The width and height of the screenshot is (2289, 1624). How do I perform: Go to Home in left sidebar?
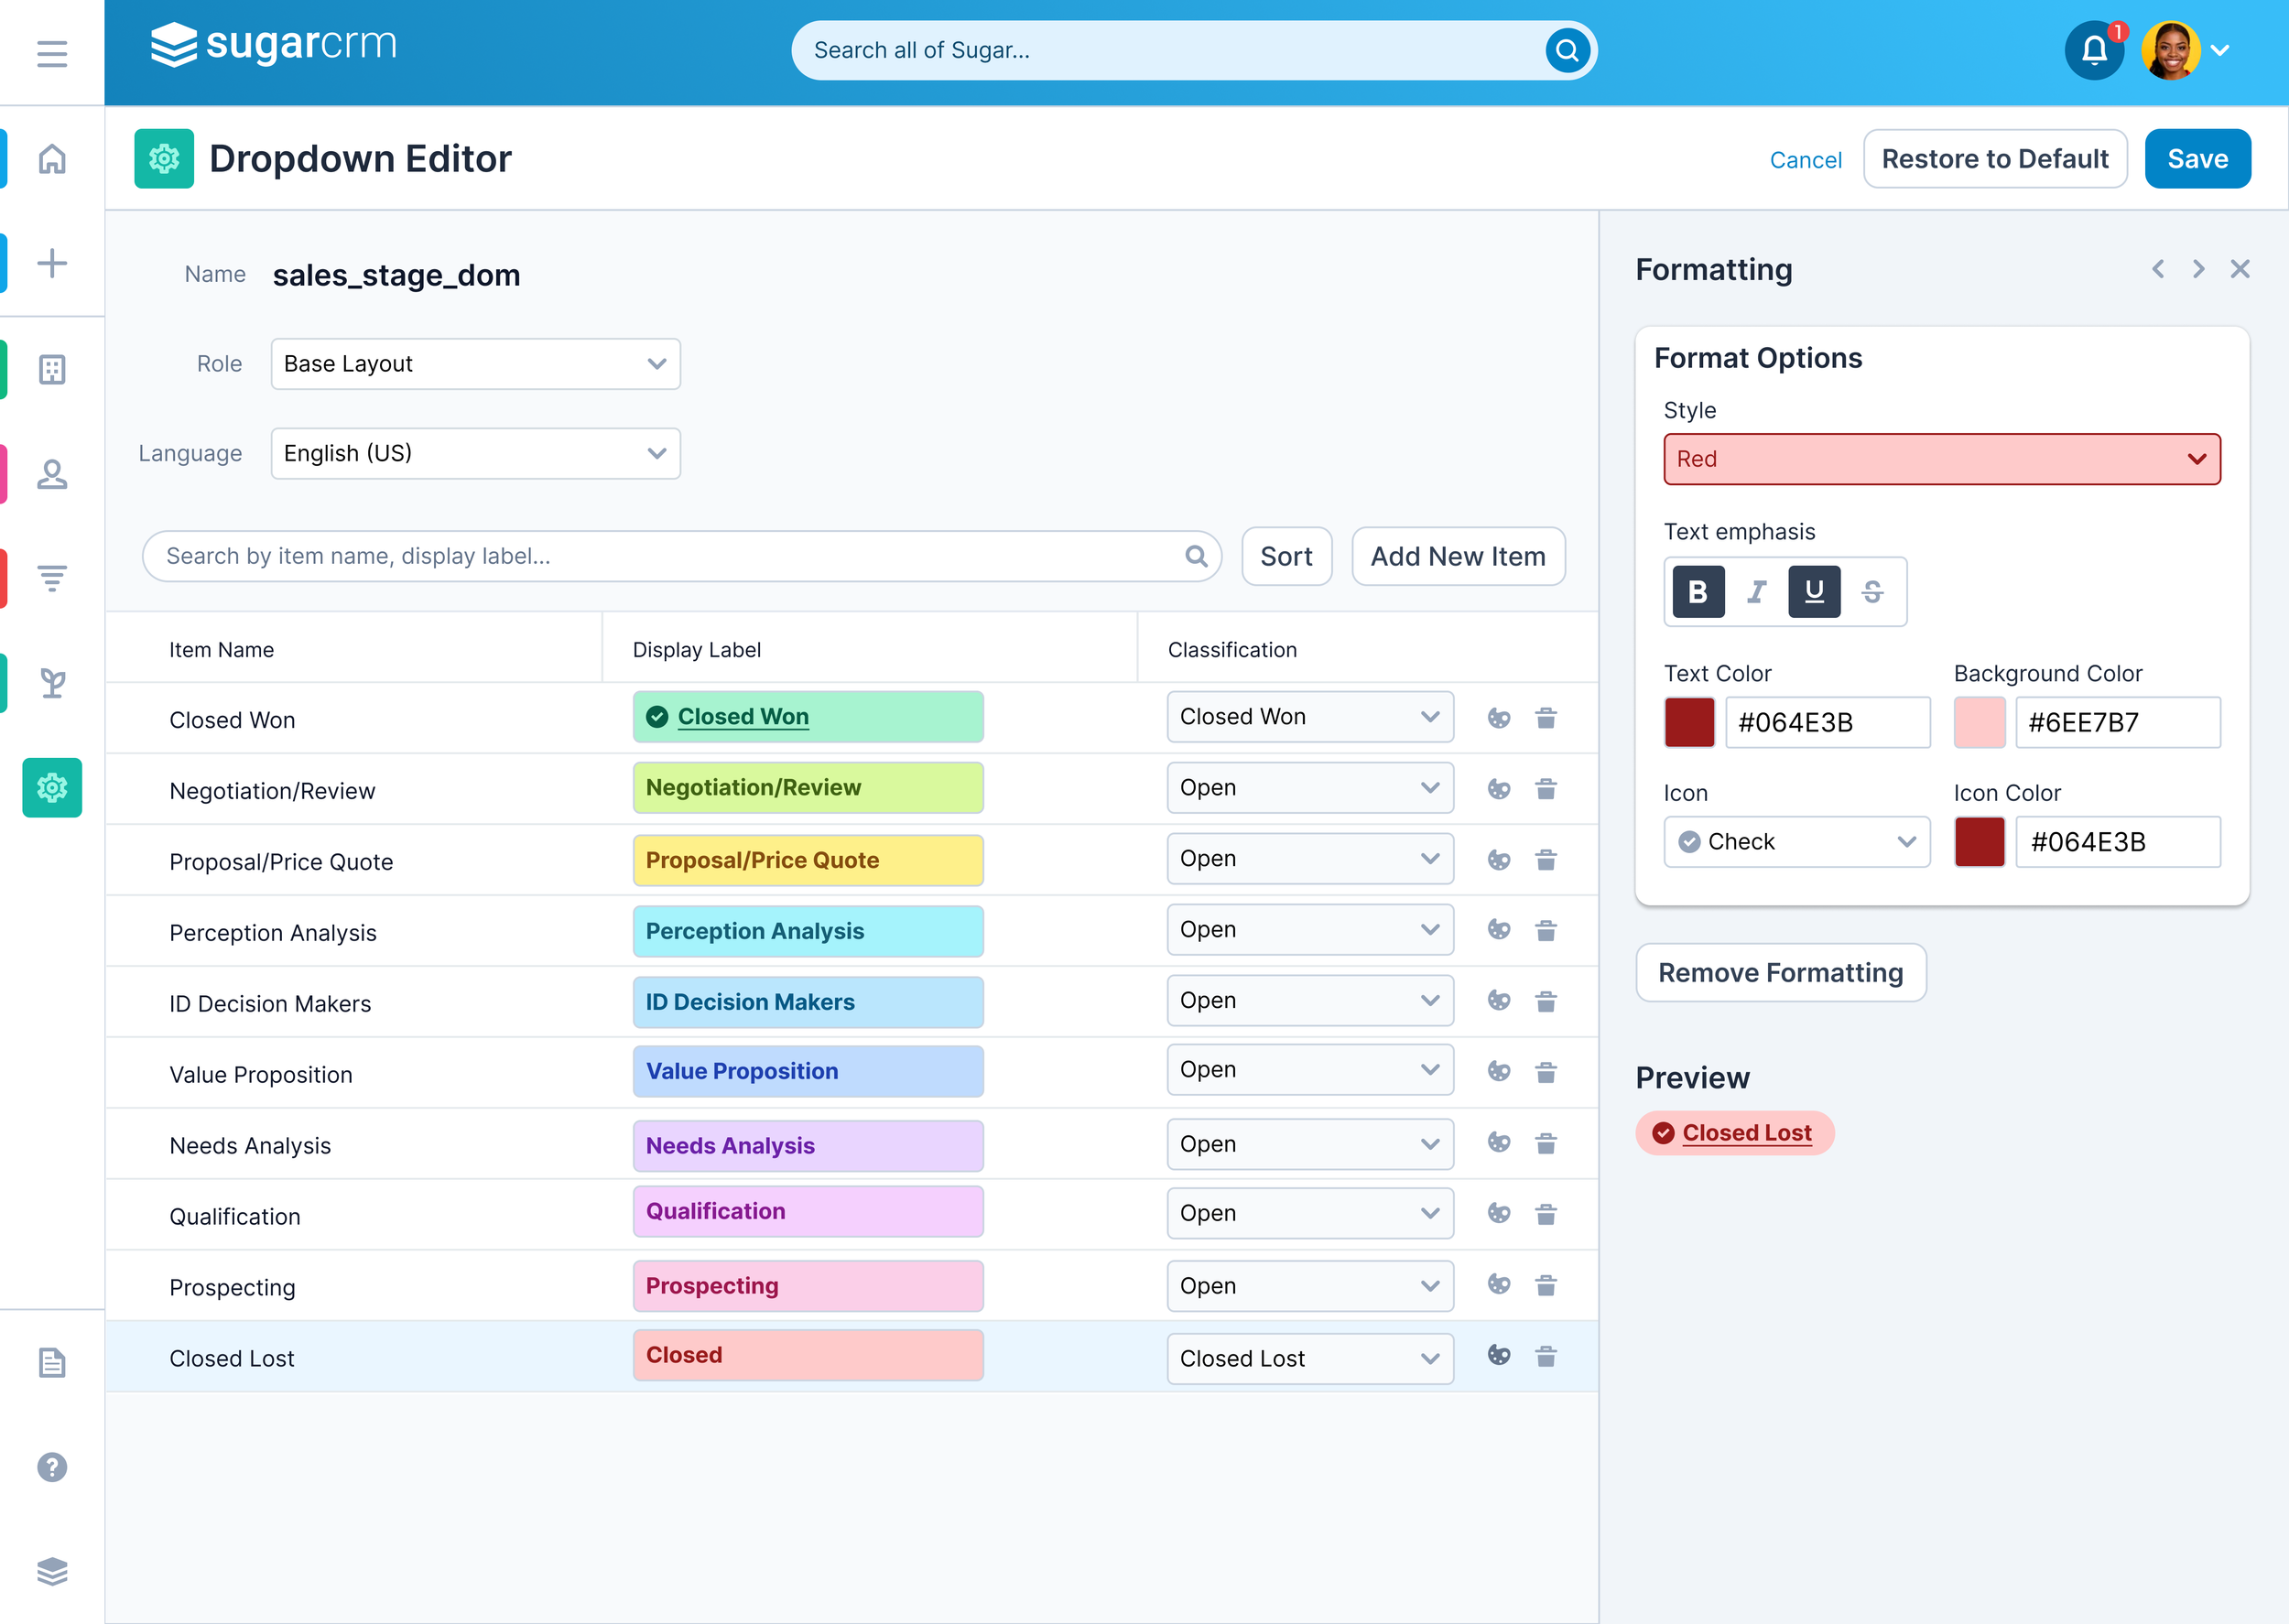click(52, 159)
